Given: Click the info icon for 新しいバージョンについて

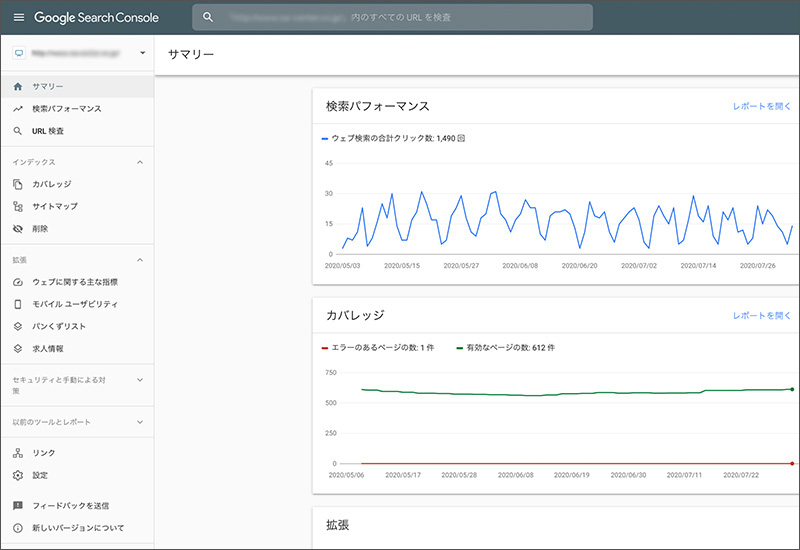Looking at the screenshot, I should point(18,528).
